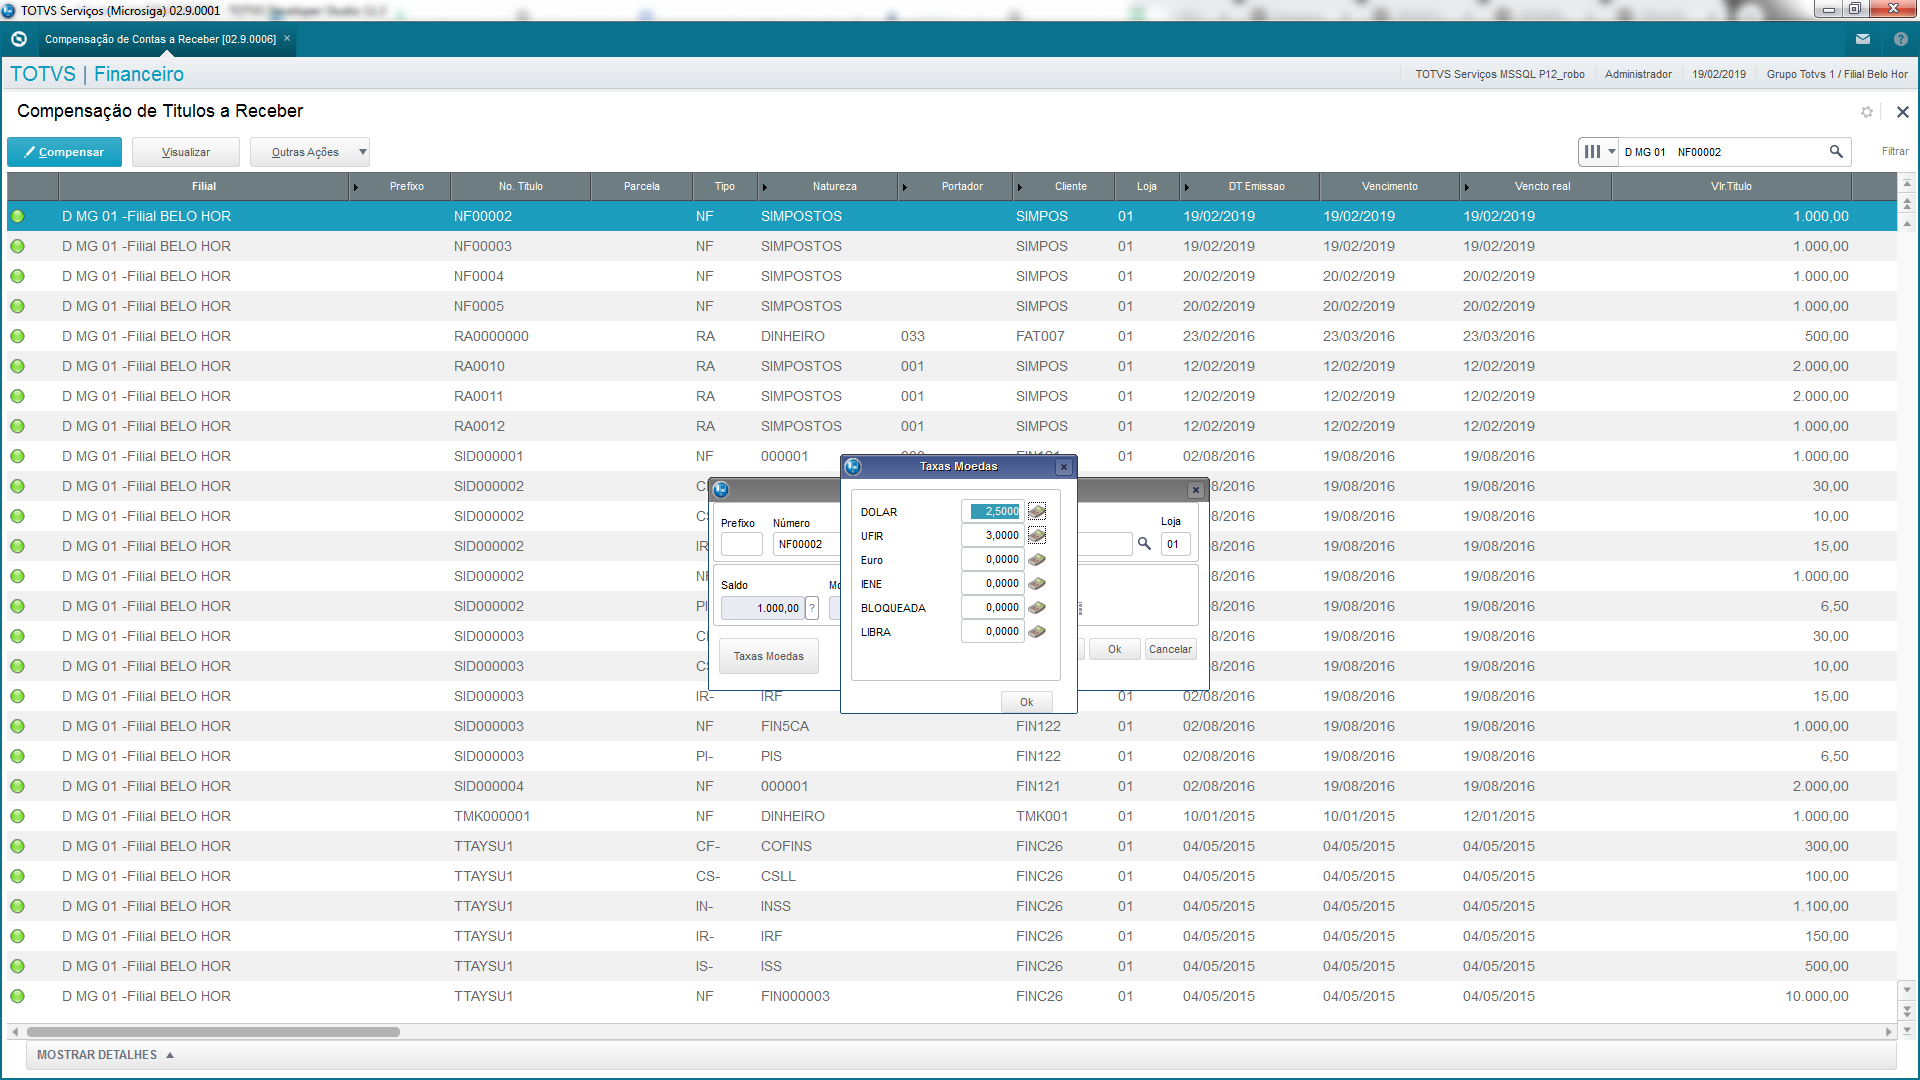Select the Compensação de Contas a Receber tab

click(160, 39)
